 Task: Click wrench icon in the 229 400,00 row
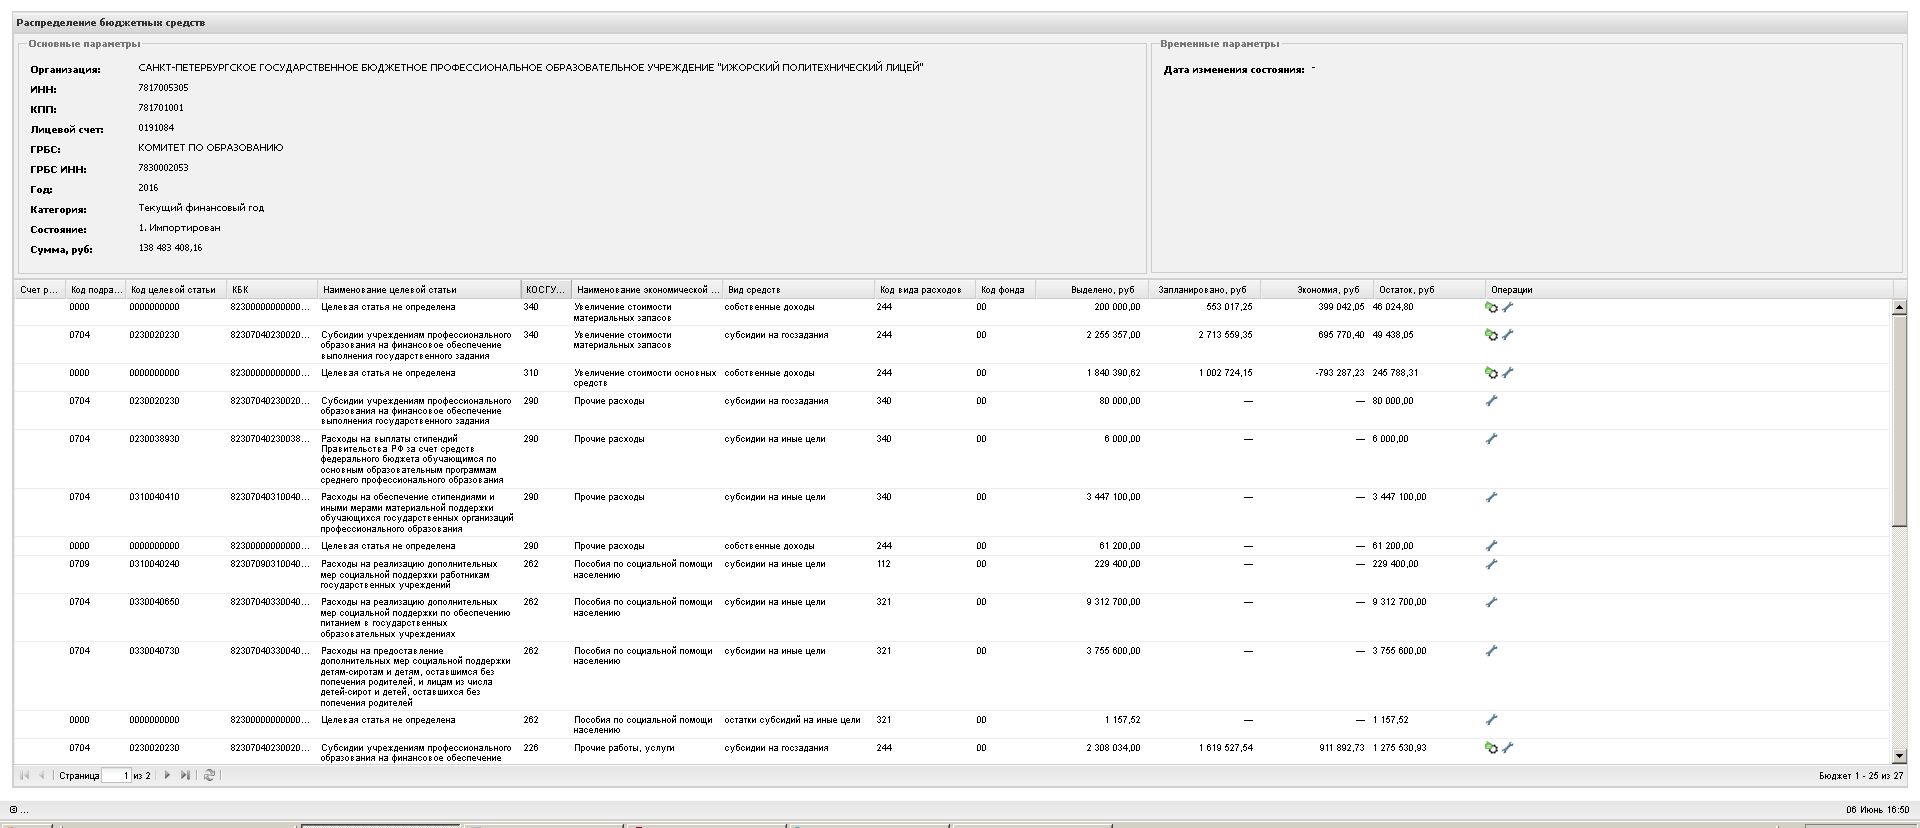click(1491, 564)
